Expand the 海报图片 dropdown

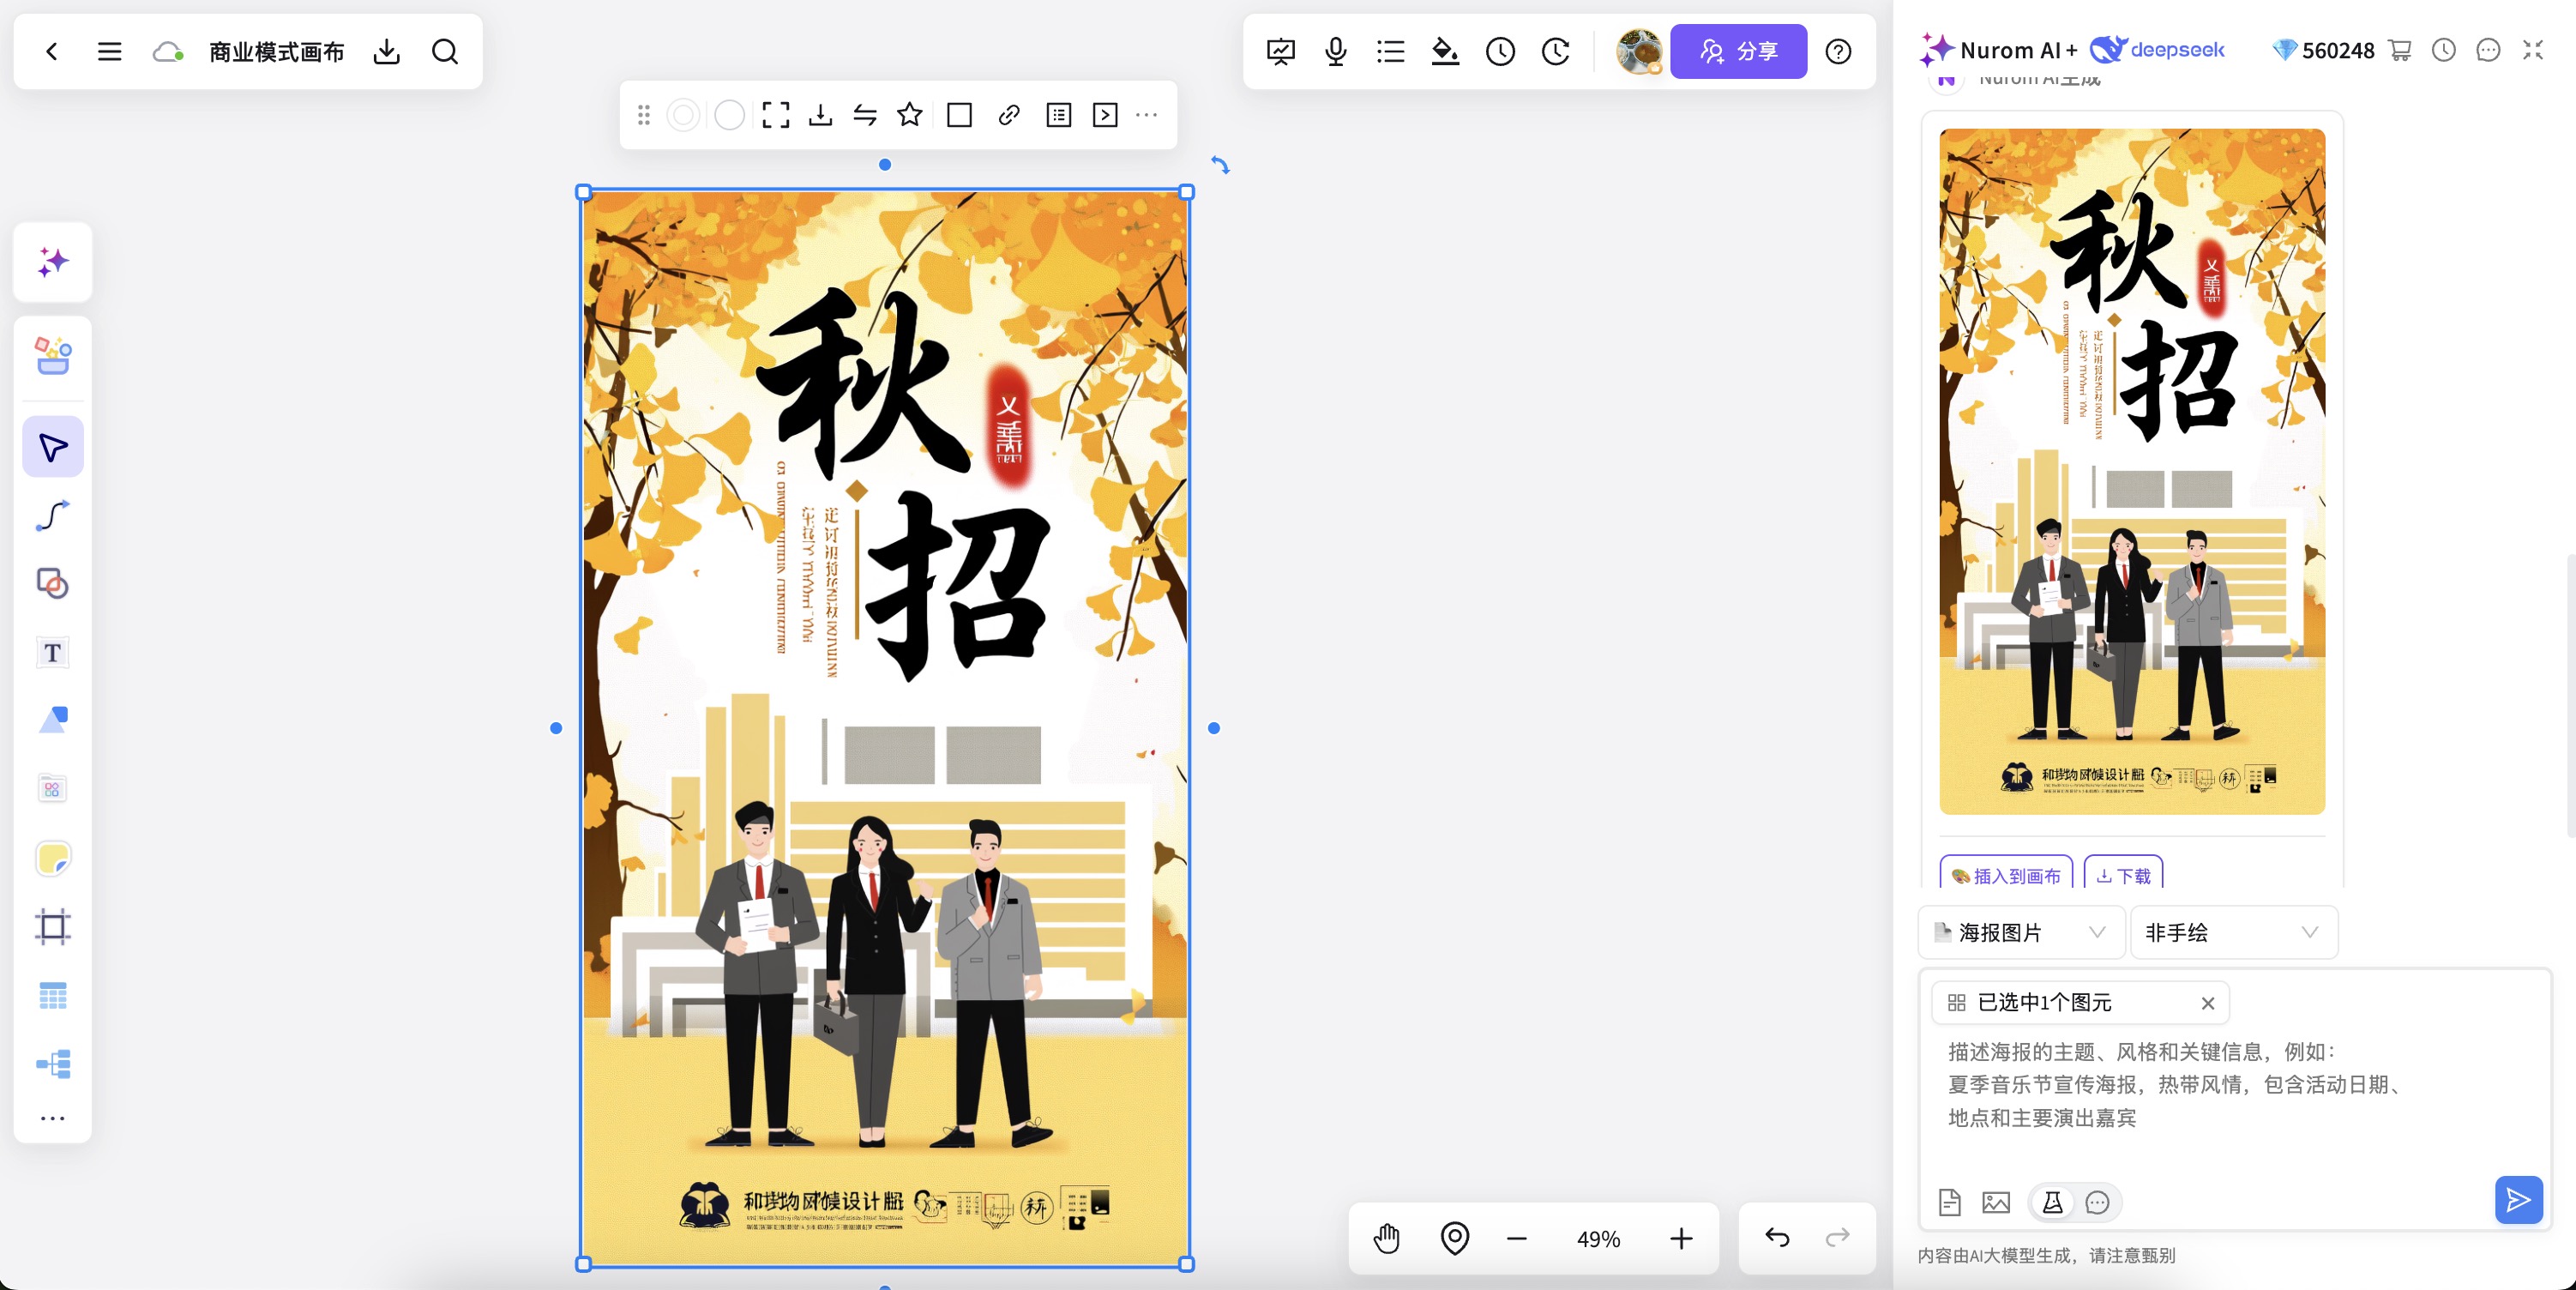2022,932
